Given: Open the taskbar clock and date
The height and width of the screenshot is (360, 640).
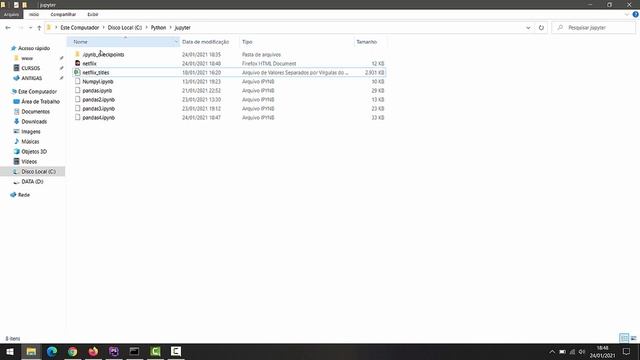Looking at the screenshot, I should 602,352.
